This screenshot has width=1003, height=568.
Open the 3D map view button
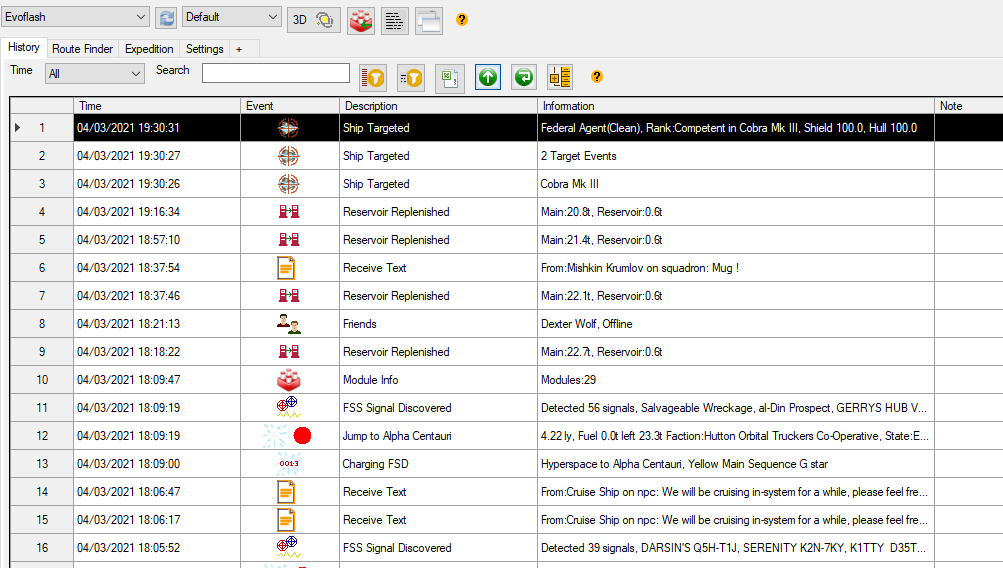click(x=313, y=20)
